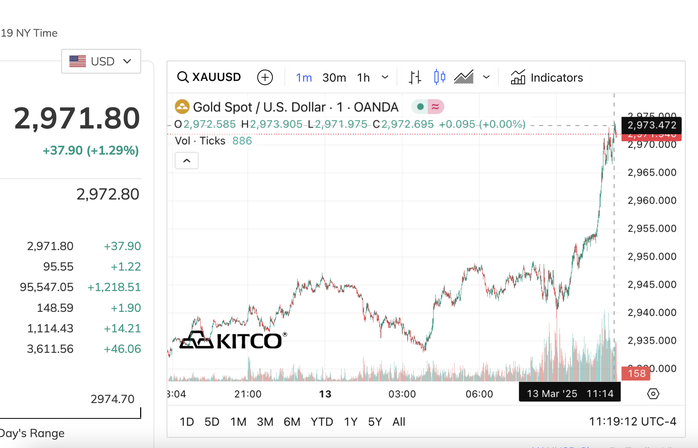The height and width of the screenshot is (448, 698).
Task: Click the 2,973.472 crosshair price label
Action: tap(652, 126)
